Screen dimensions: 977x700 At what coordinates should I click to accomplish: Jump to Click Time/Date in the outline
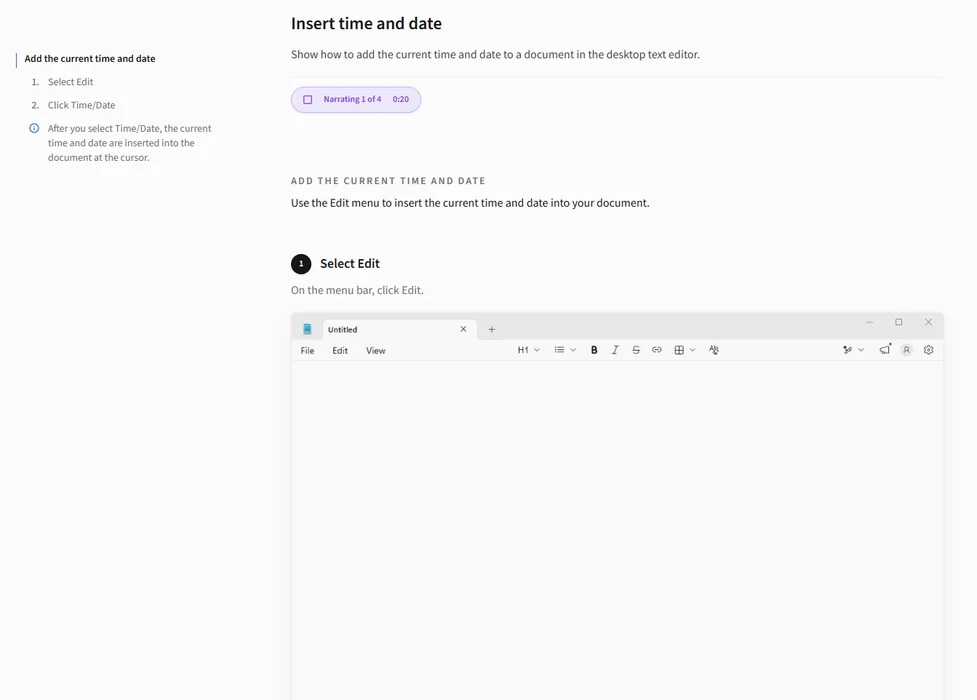coord(82,105)
